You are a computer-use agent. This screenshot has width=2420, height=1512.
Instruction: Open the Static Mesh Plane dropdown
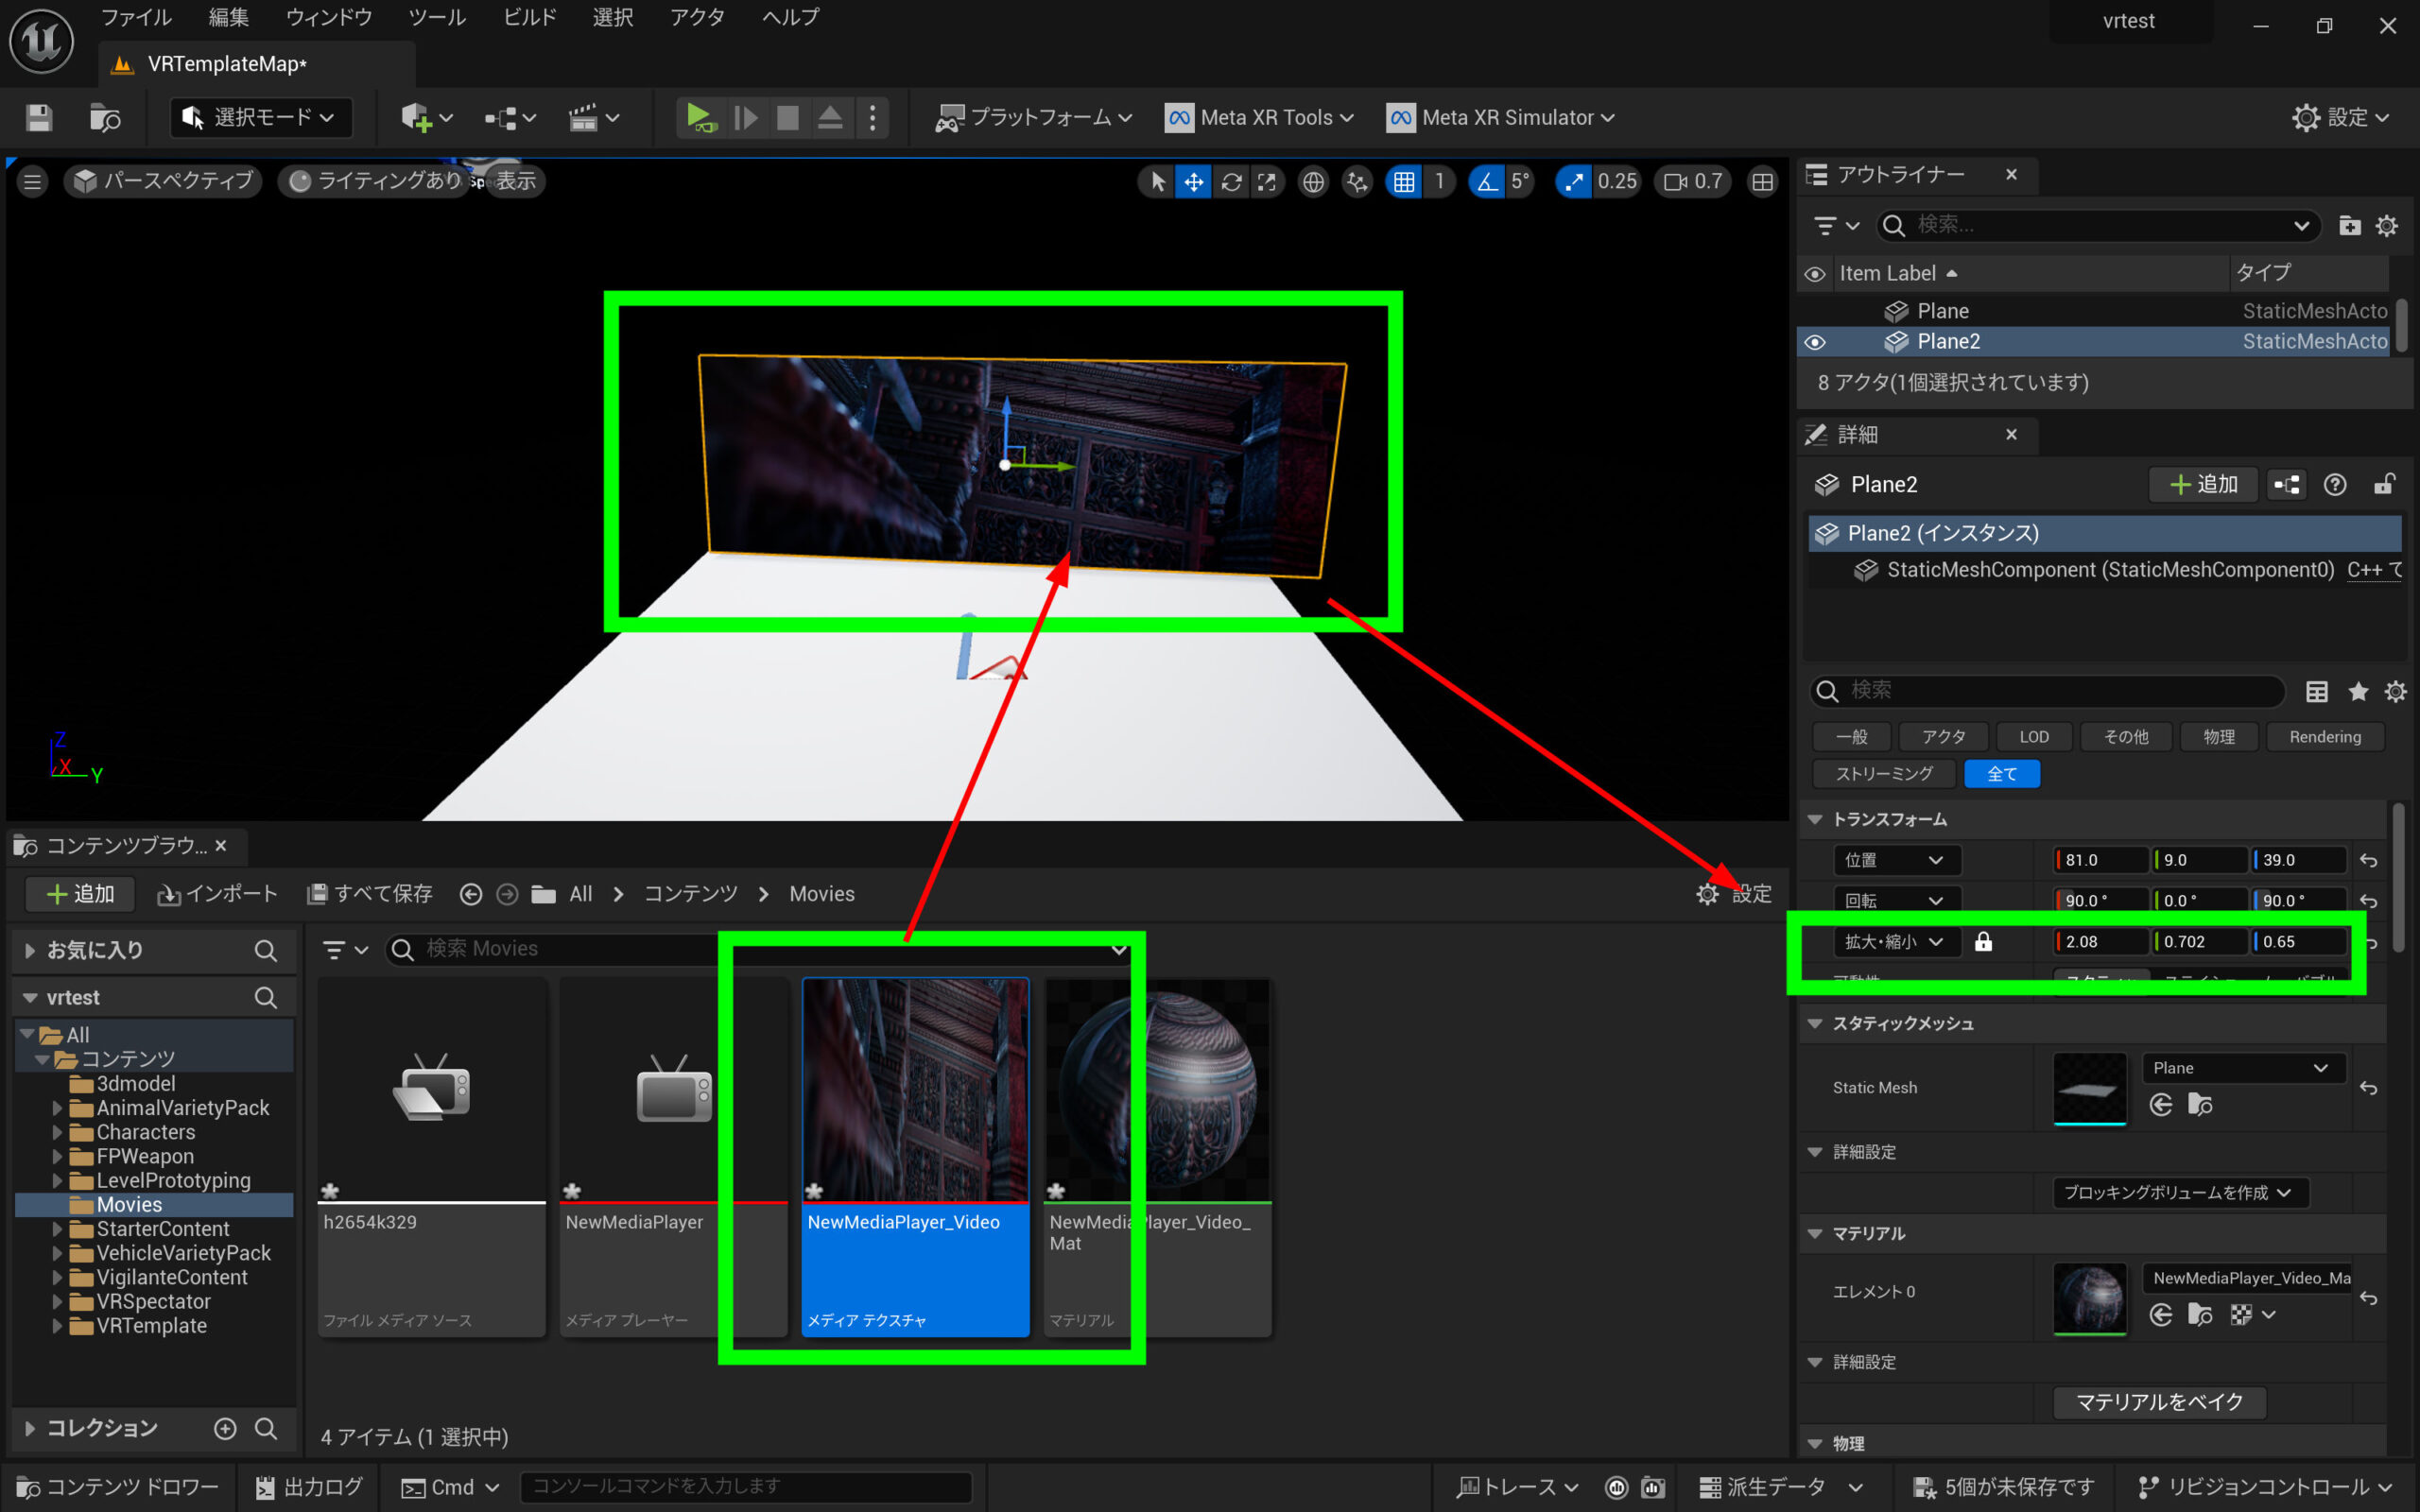pyautogui.click(x=2241, y=1068)
